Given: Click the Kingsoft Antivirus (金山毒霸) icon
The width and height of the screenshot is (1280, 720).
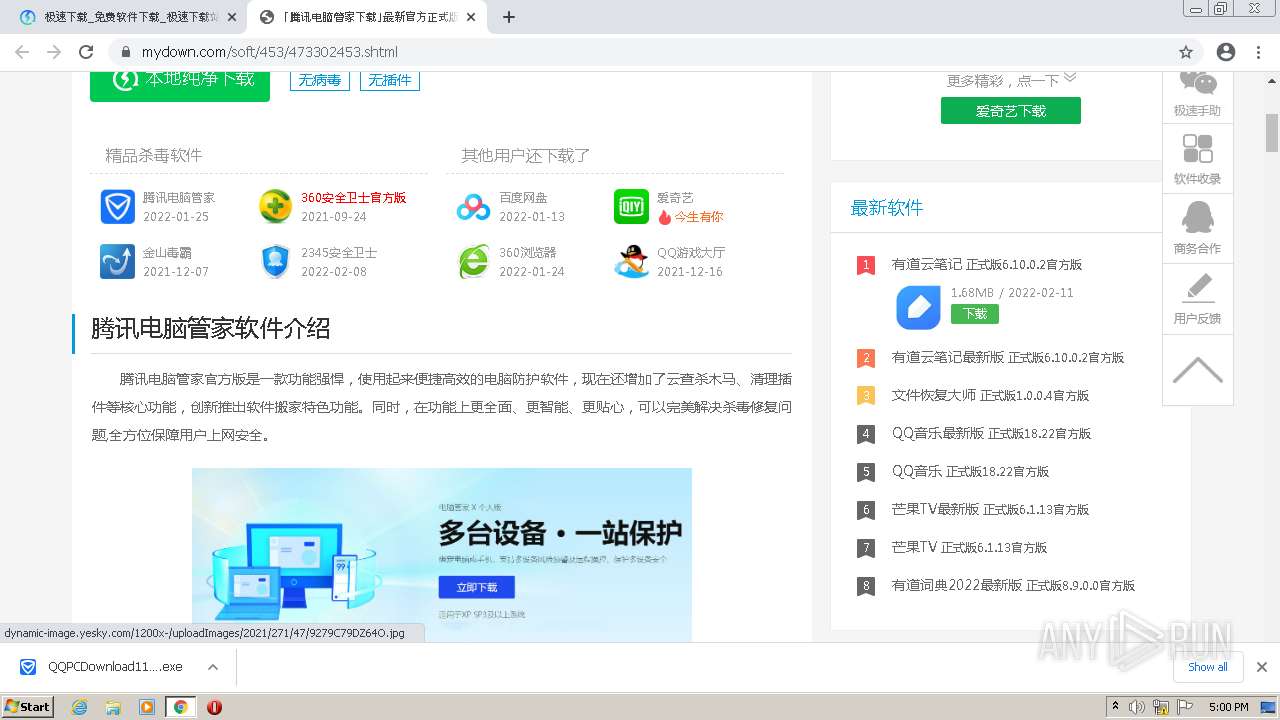Looking at the screenshot, I should [x=118, y=262].
